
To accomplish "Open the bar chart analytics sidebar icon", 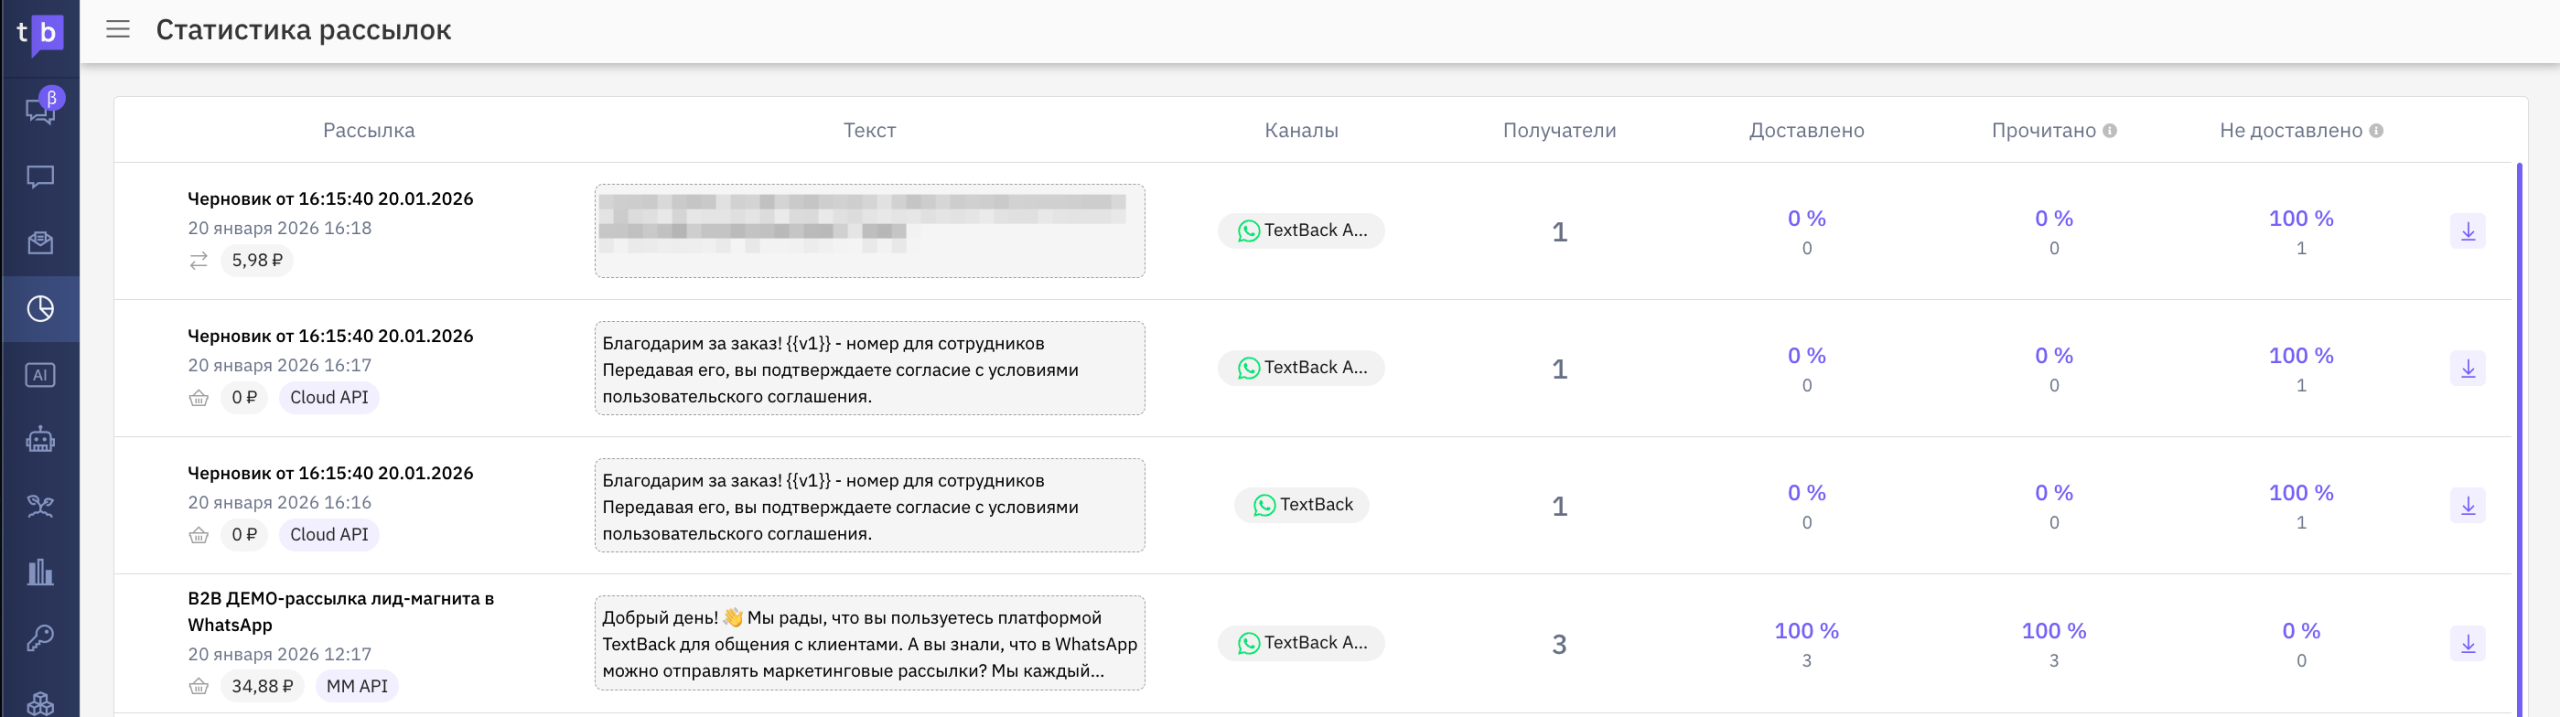I will 40,572.
